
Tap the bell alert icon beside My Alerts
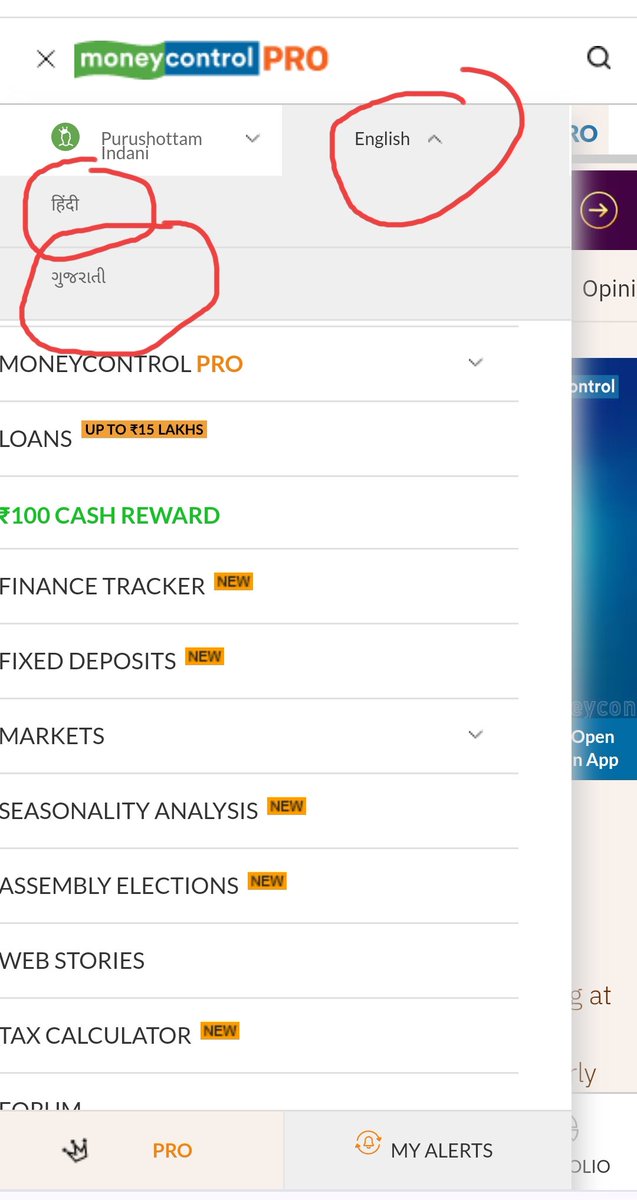point(369,1144)
